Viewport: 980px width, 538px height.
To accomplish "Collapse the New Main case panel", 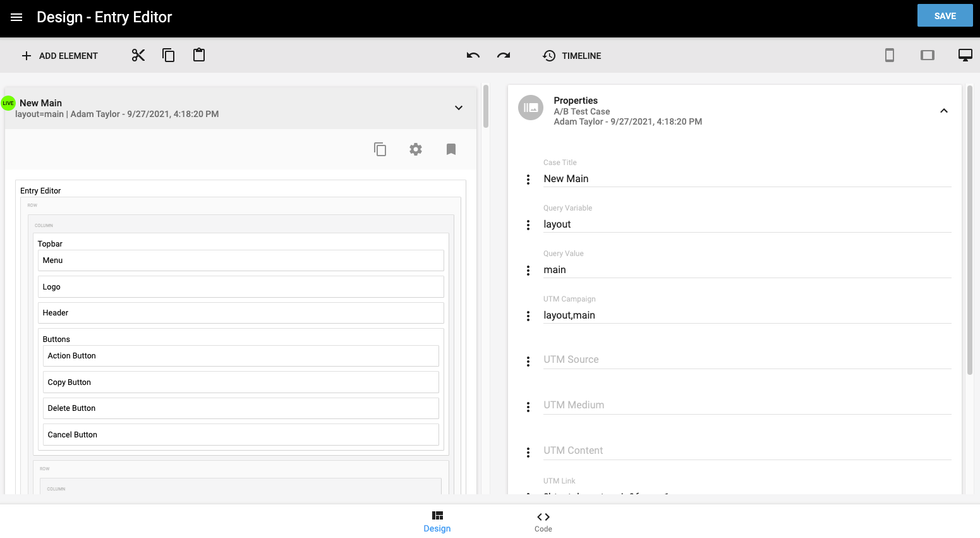I will pos(459,108).
